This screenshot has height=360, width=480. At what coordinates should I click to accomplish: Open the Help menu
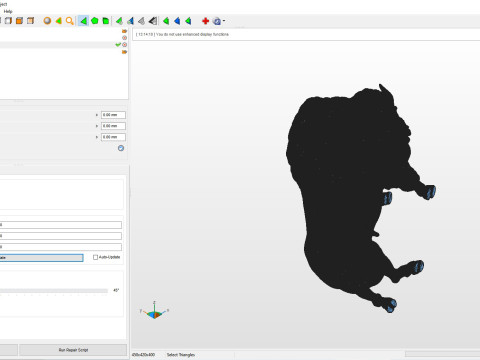tap(8, 11)
